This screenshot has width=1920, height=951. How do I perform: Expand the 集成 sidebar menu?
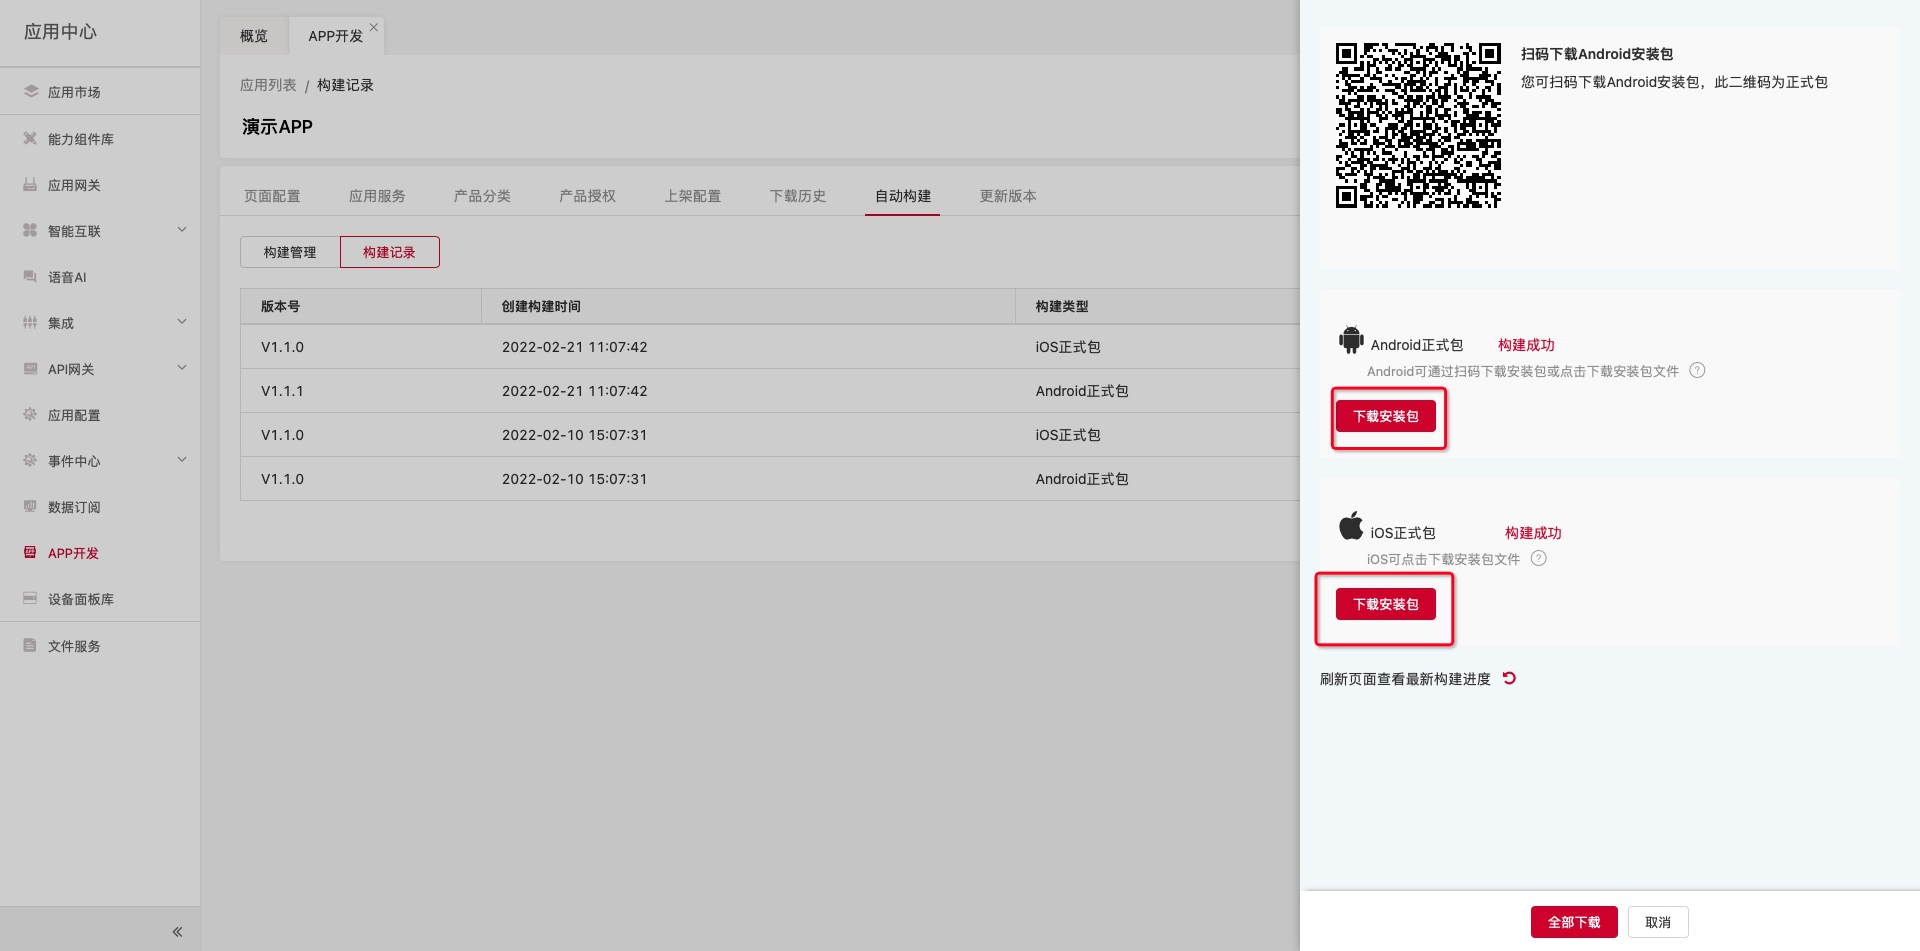(x=182, y=322)
